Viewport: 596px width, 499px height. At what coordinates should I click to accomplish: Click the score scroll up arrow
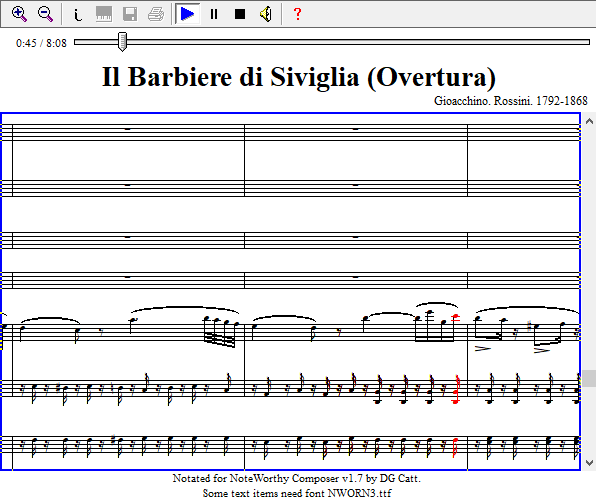[589, 122]
